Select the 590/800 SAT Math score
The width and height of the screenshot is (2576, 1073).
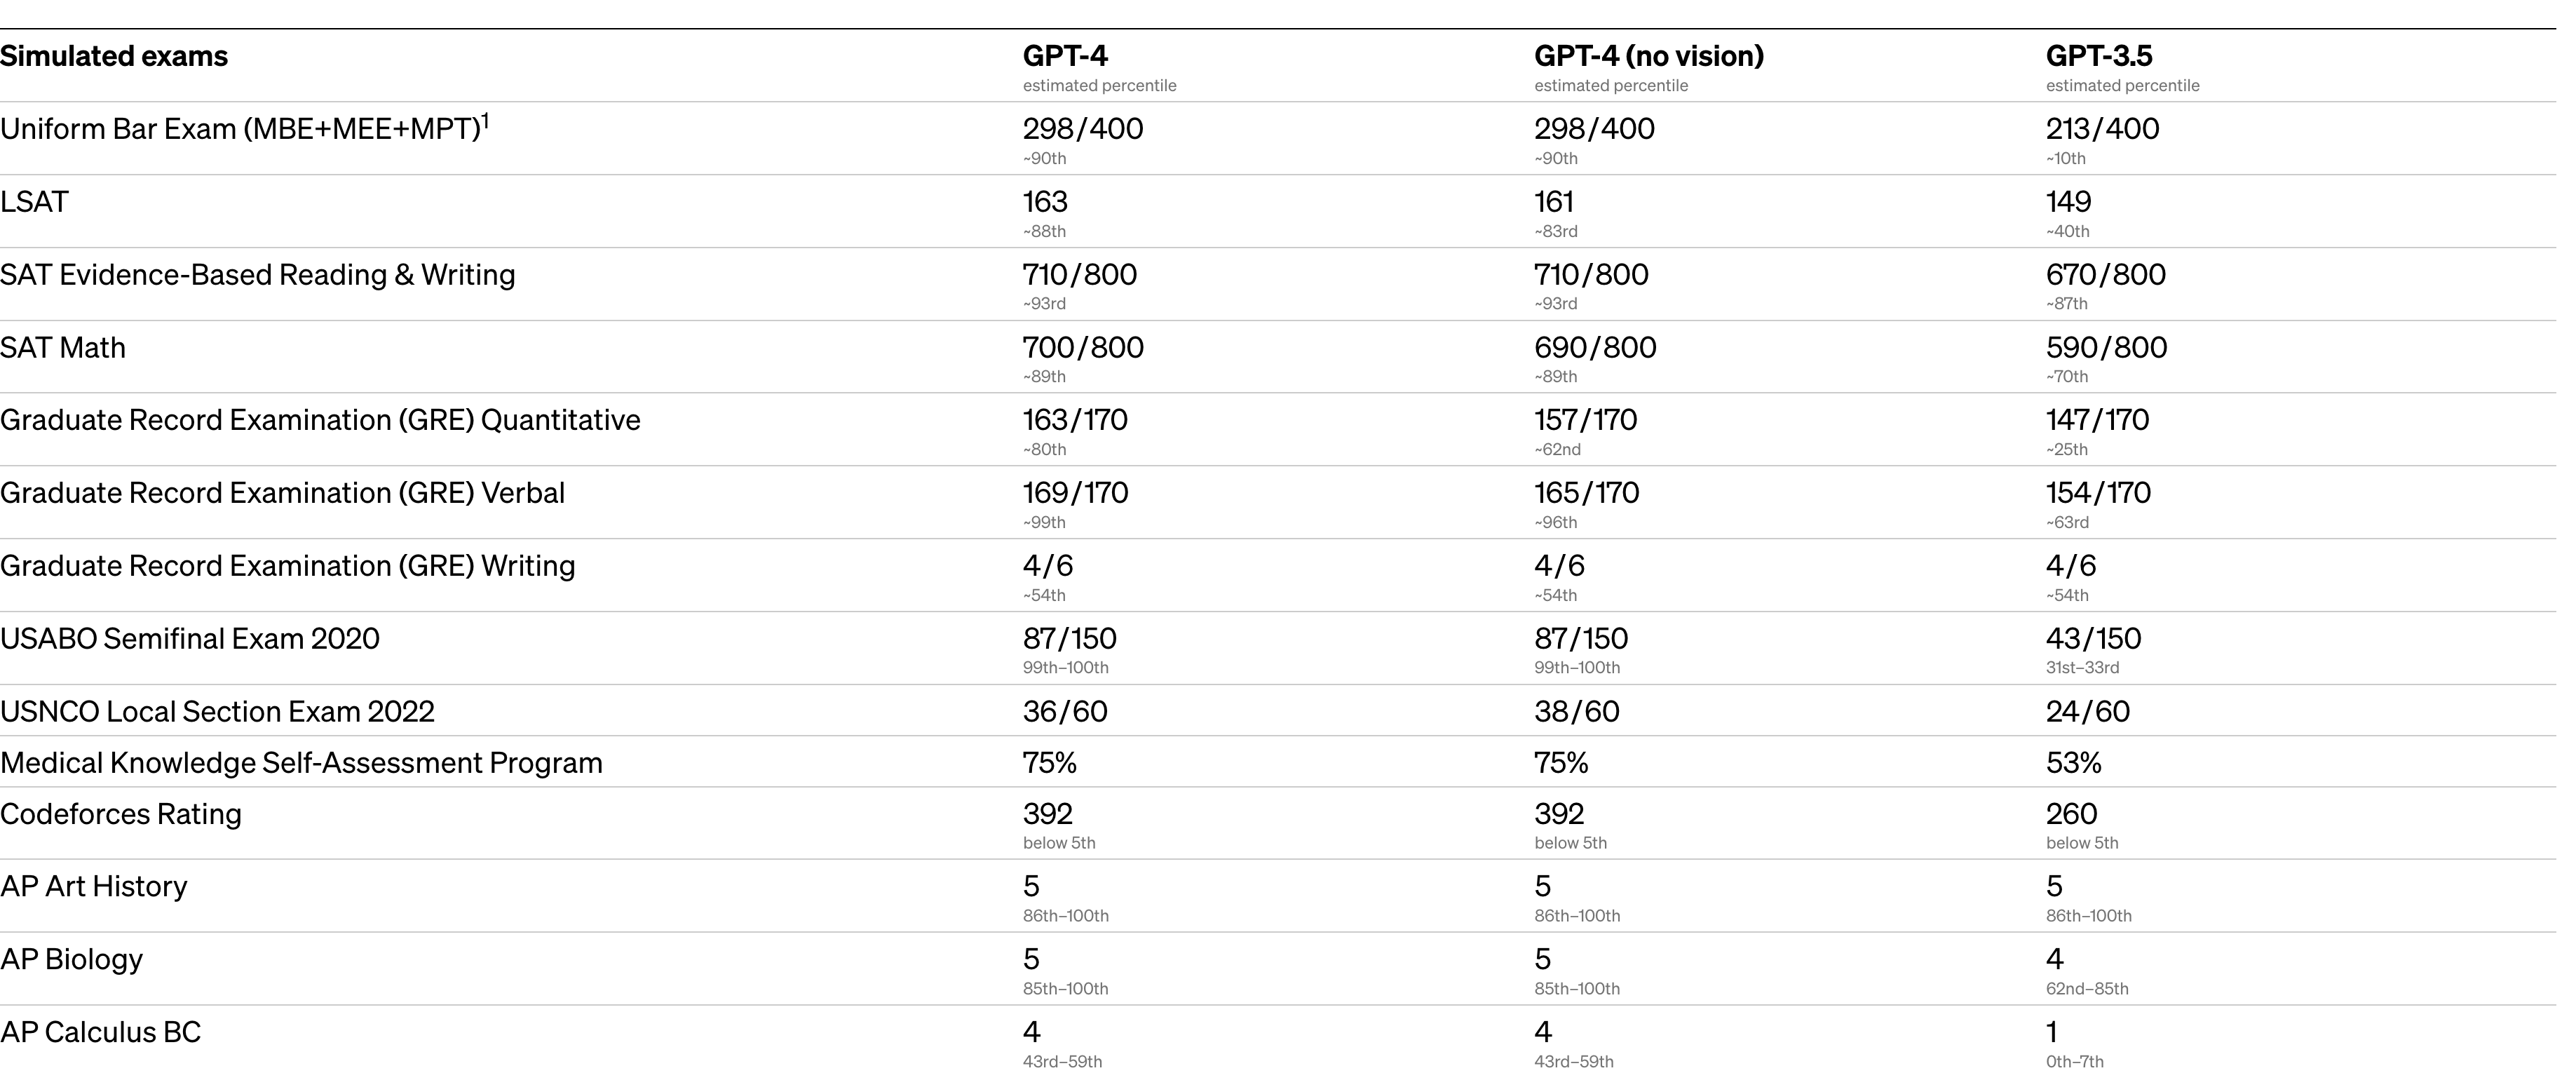2106,348
